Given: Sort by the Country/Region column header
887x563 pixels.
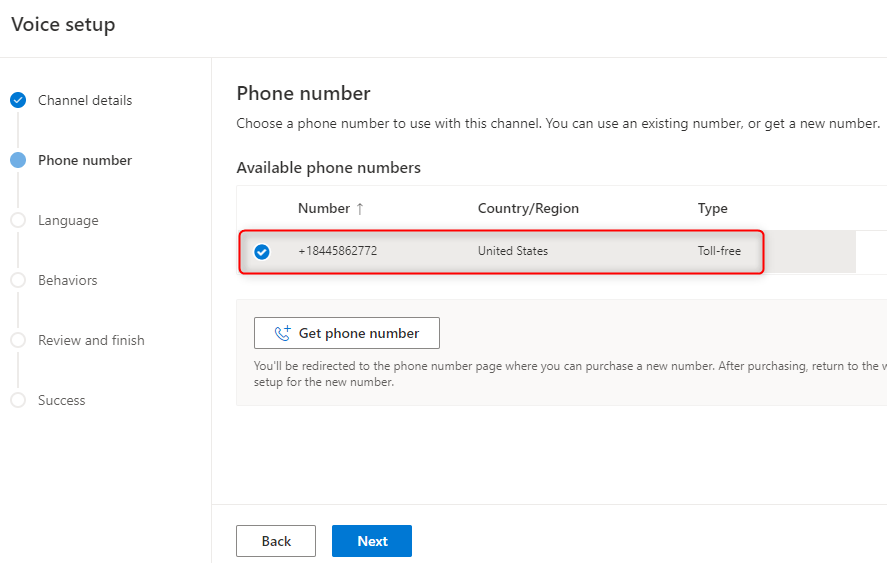Looking at the screenshot, I should tap(528, 209).
